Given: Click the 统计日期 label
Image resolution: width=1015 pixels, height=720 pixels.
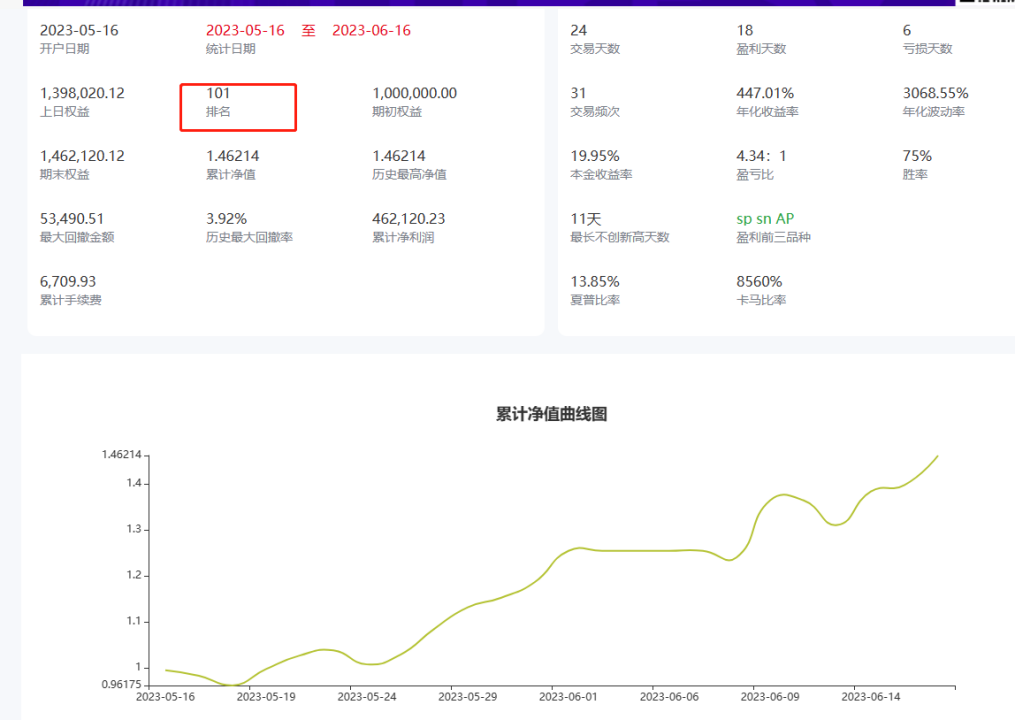Looking at the screenshot, I should tap(230, 49).
